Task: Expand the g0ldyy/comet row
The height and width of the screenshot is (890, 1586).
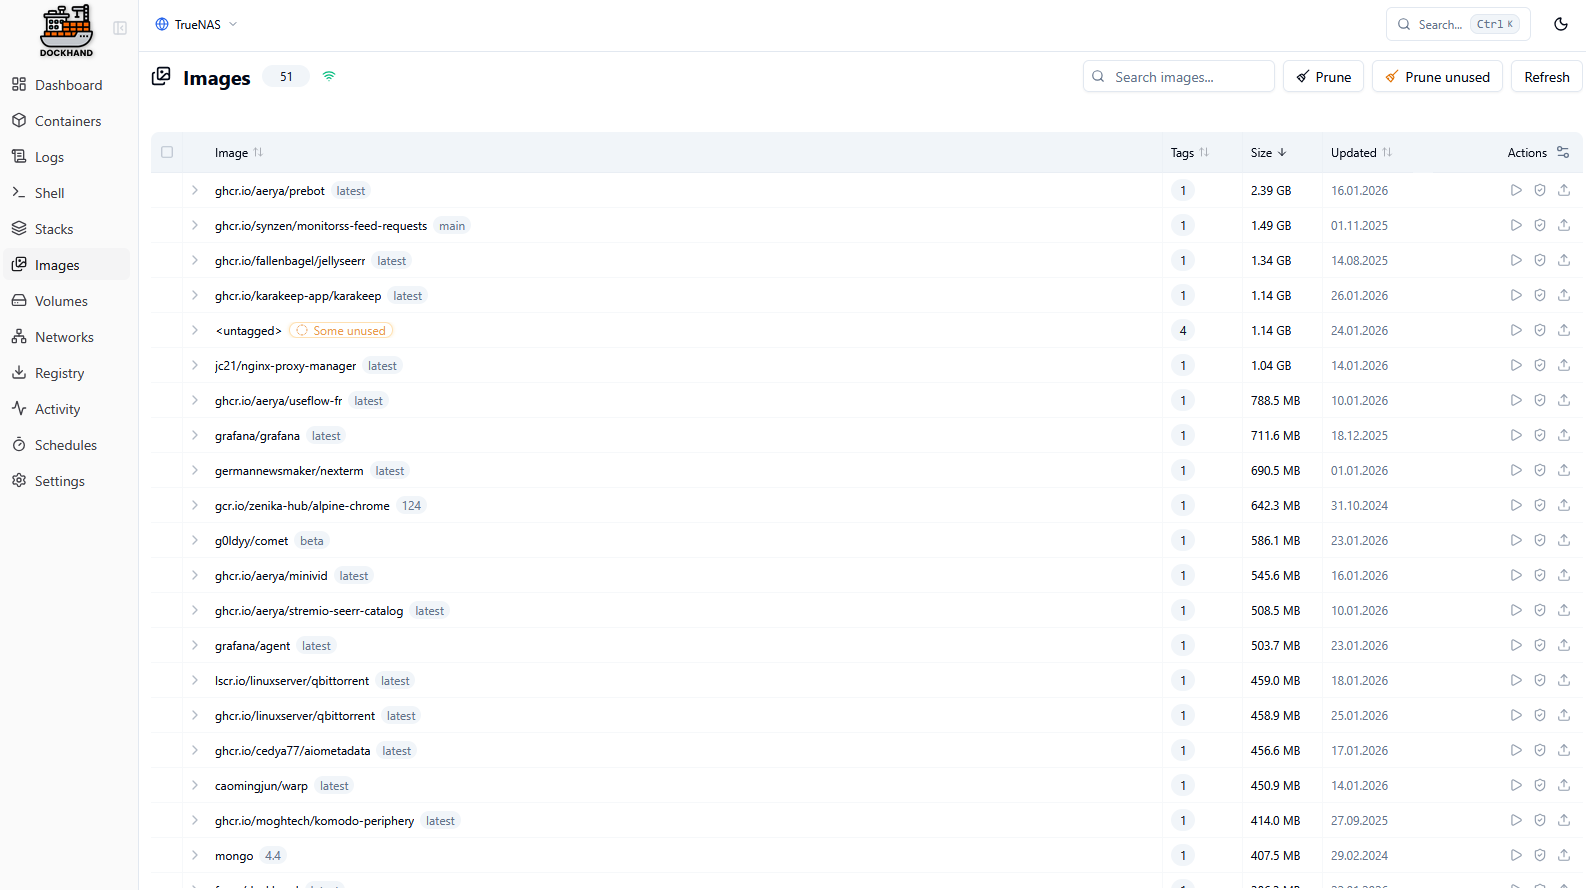Action: [195, 540]
